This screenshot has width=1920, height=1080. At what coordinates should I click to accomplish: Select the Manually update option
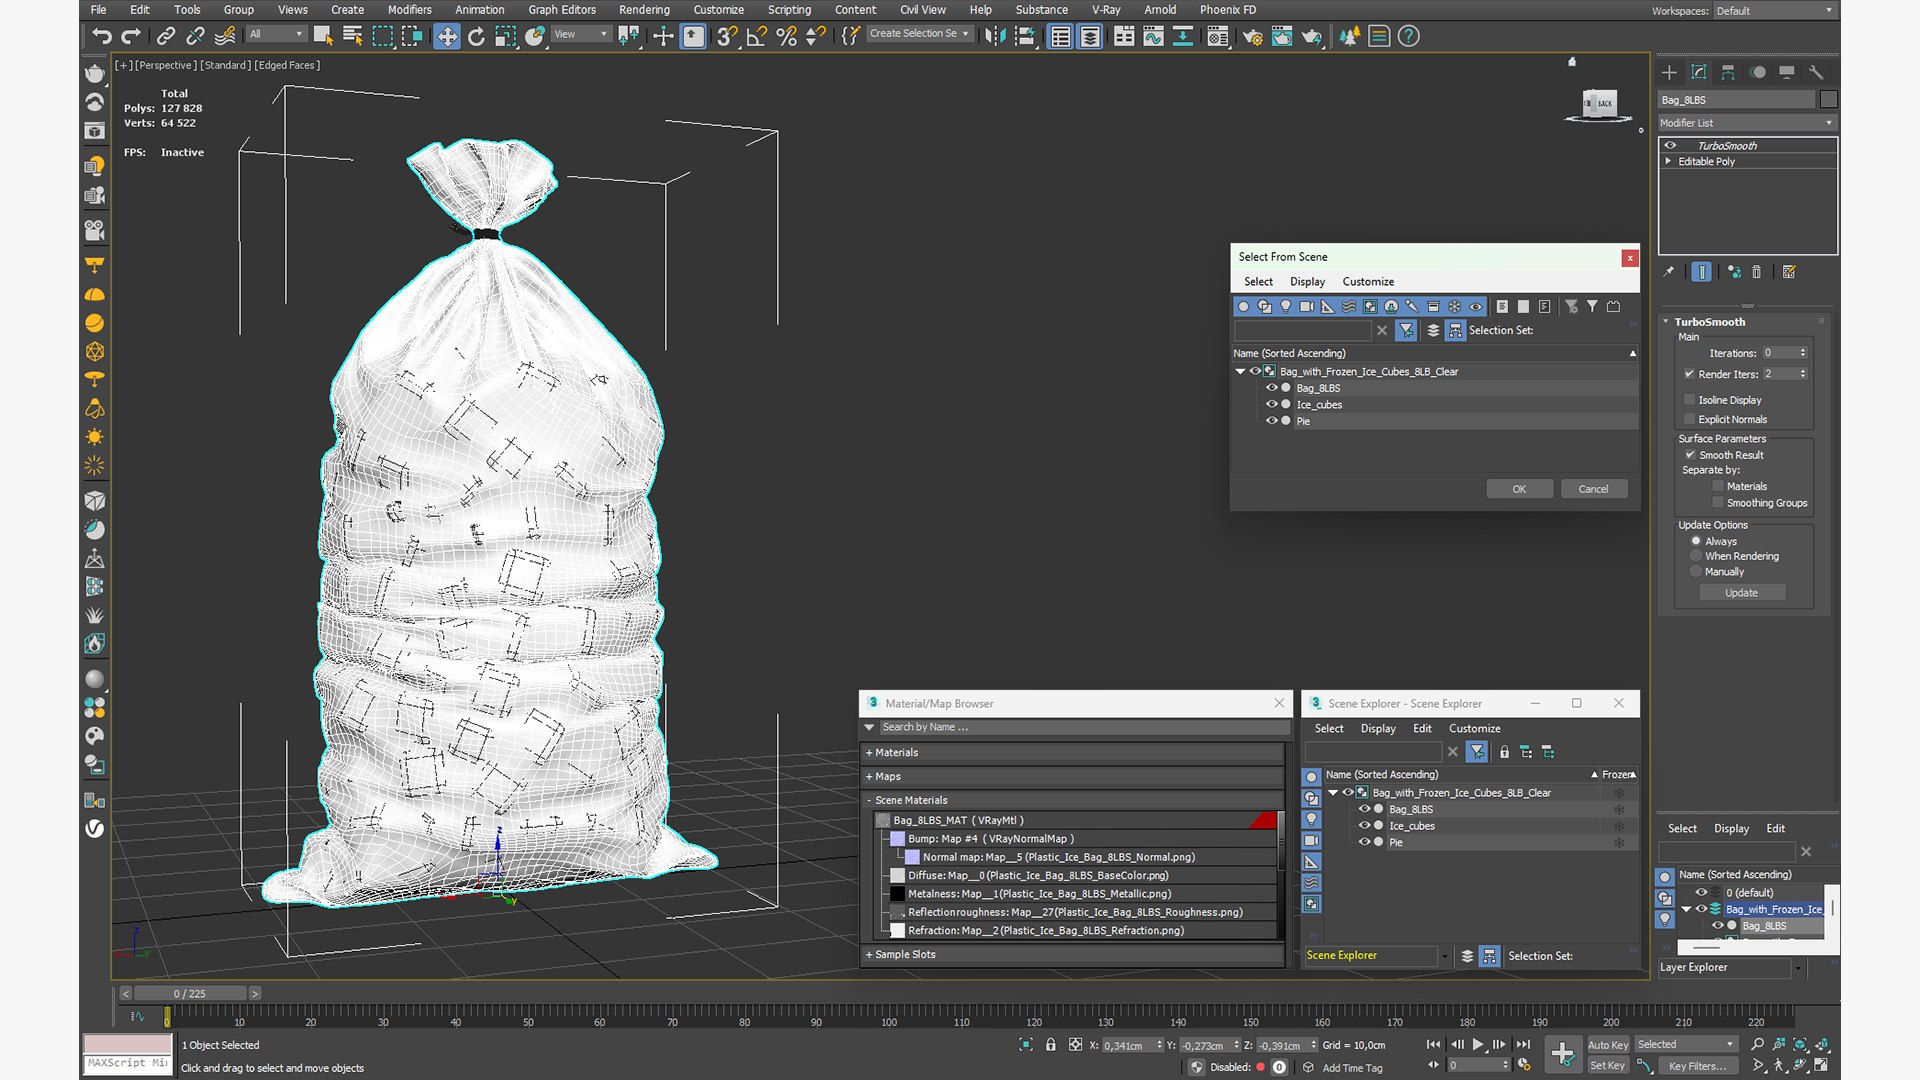coord(1696,572)
